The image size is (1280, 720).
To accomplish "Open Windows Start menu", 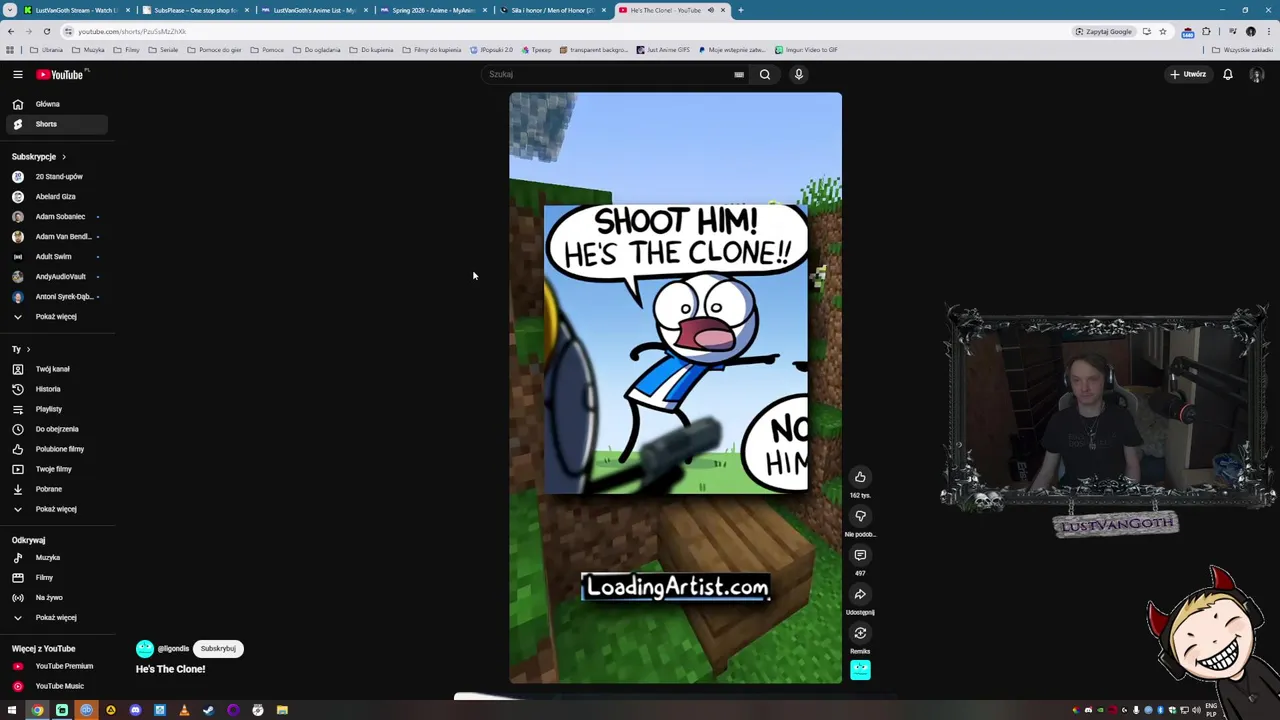I will coord(12,710).
